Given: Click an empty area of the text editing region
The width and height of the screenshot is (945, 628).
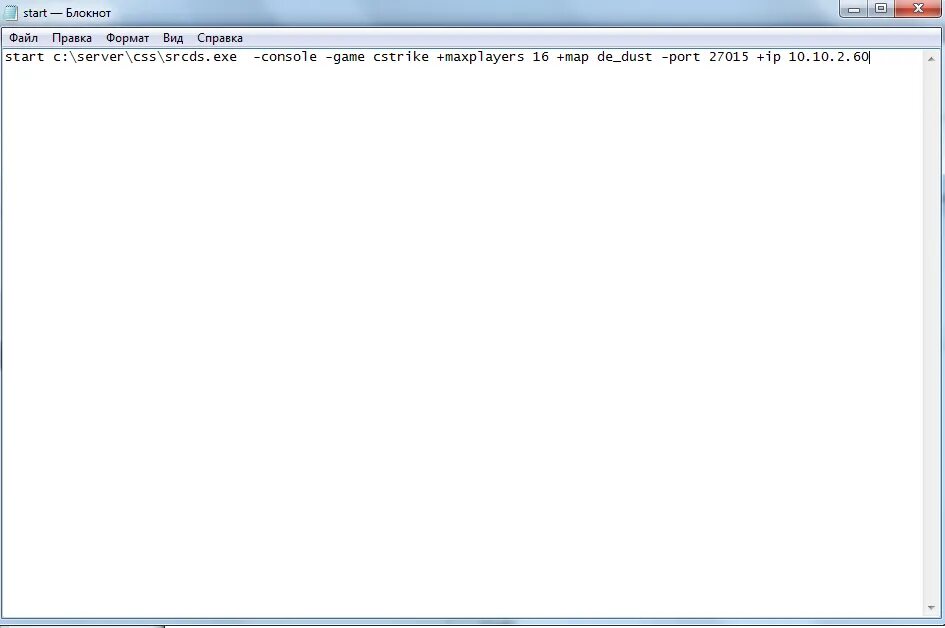Looking at the screenshot, I should (x=450, y=300).
